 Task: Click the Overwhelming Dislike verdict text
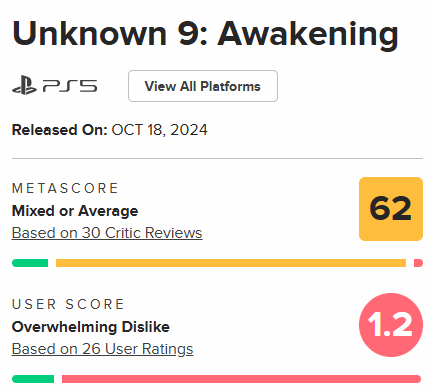(x=91, y=327)
